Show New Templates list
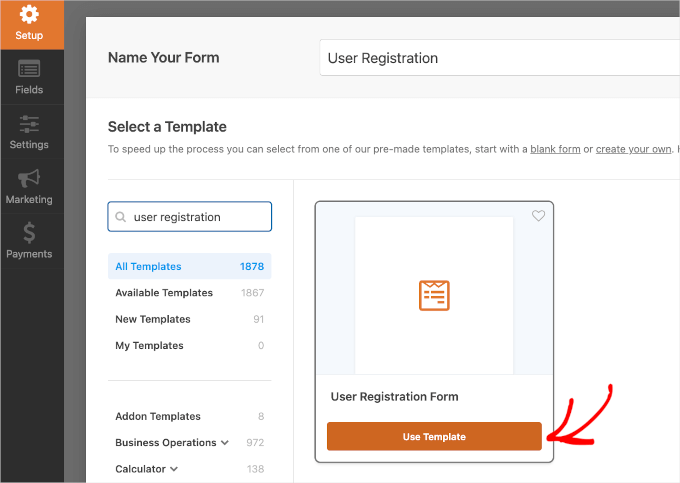The image size is (680, 483). click(152, 319)
